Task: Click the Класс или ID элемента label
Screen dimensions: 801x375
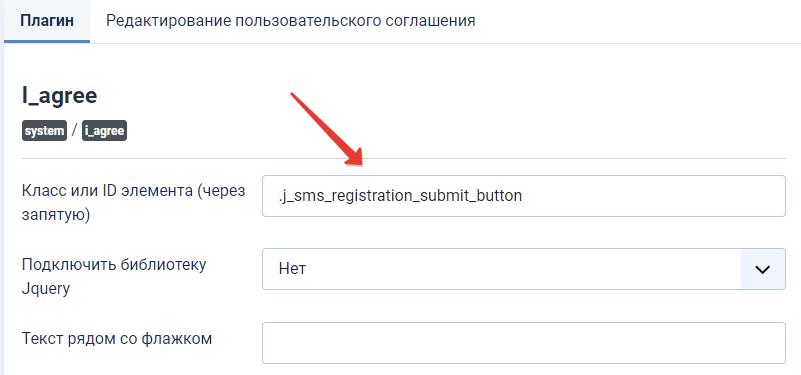Action: coord(134,203)
